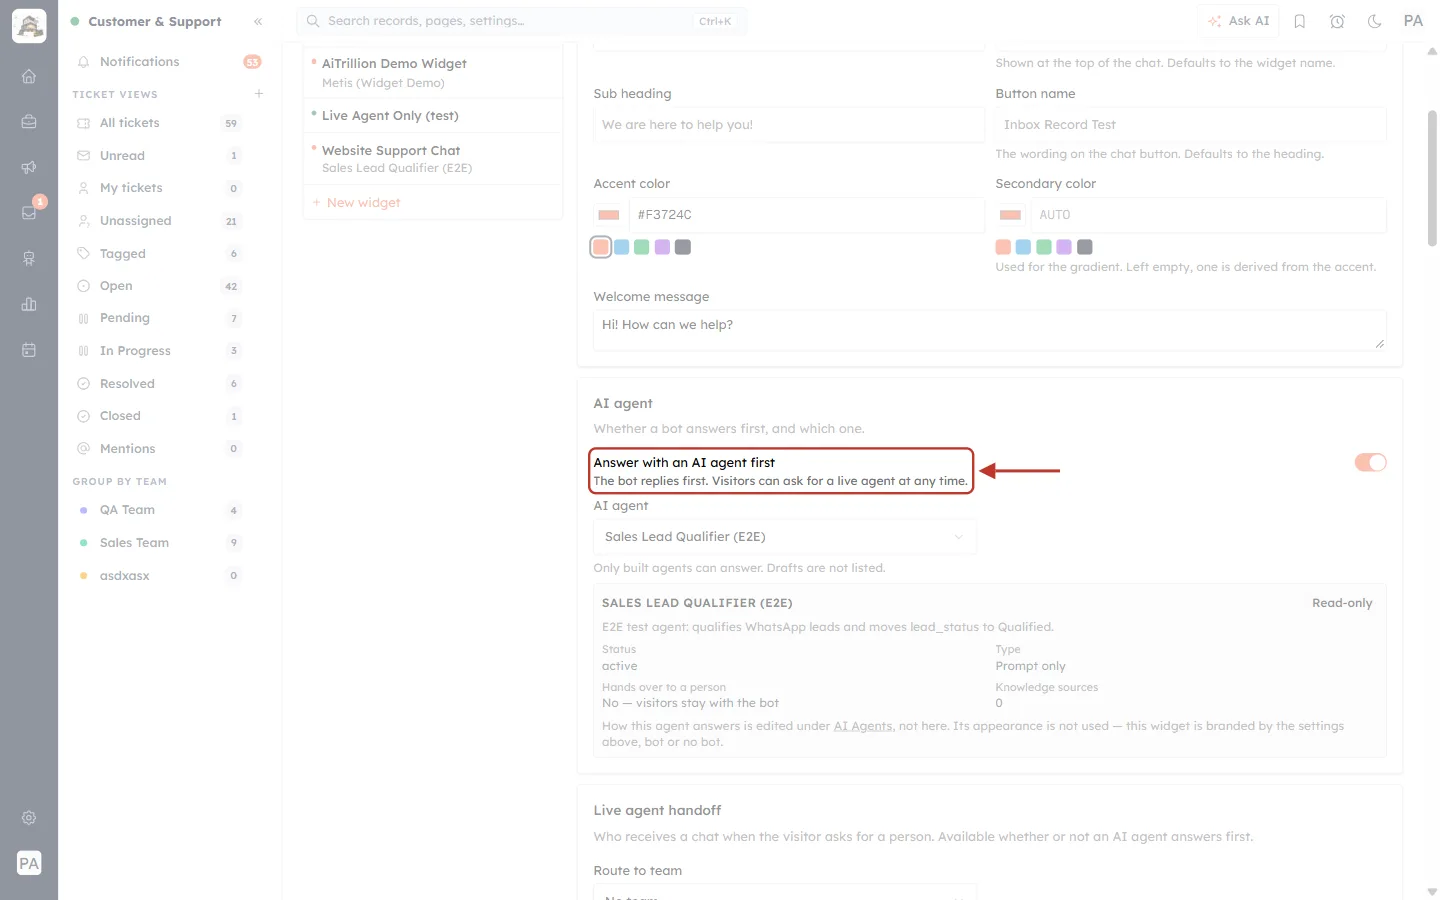Open the Accent color picker swatch beside #F3724C

(608, 215)
